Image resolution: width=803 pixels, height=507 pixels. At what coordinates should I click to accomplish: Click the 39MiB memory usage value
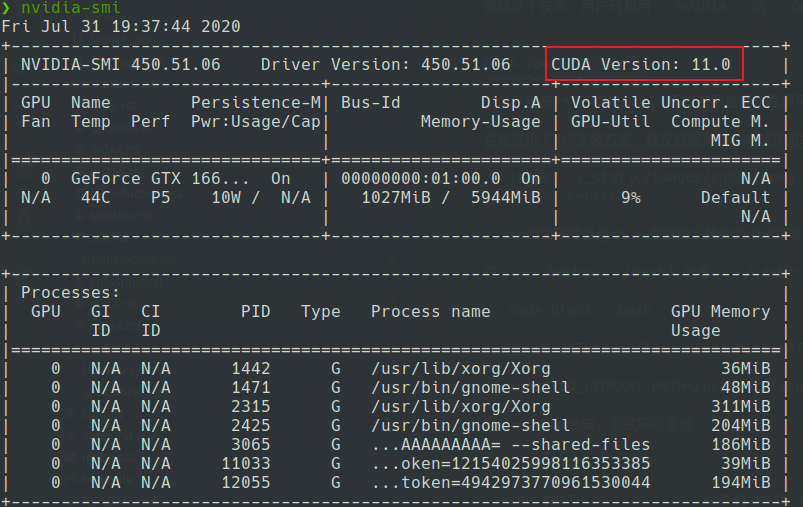(x=746, y=463)
